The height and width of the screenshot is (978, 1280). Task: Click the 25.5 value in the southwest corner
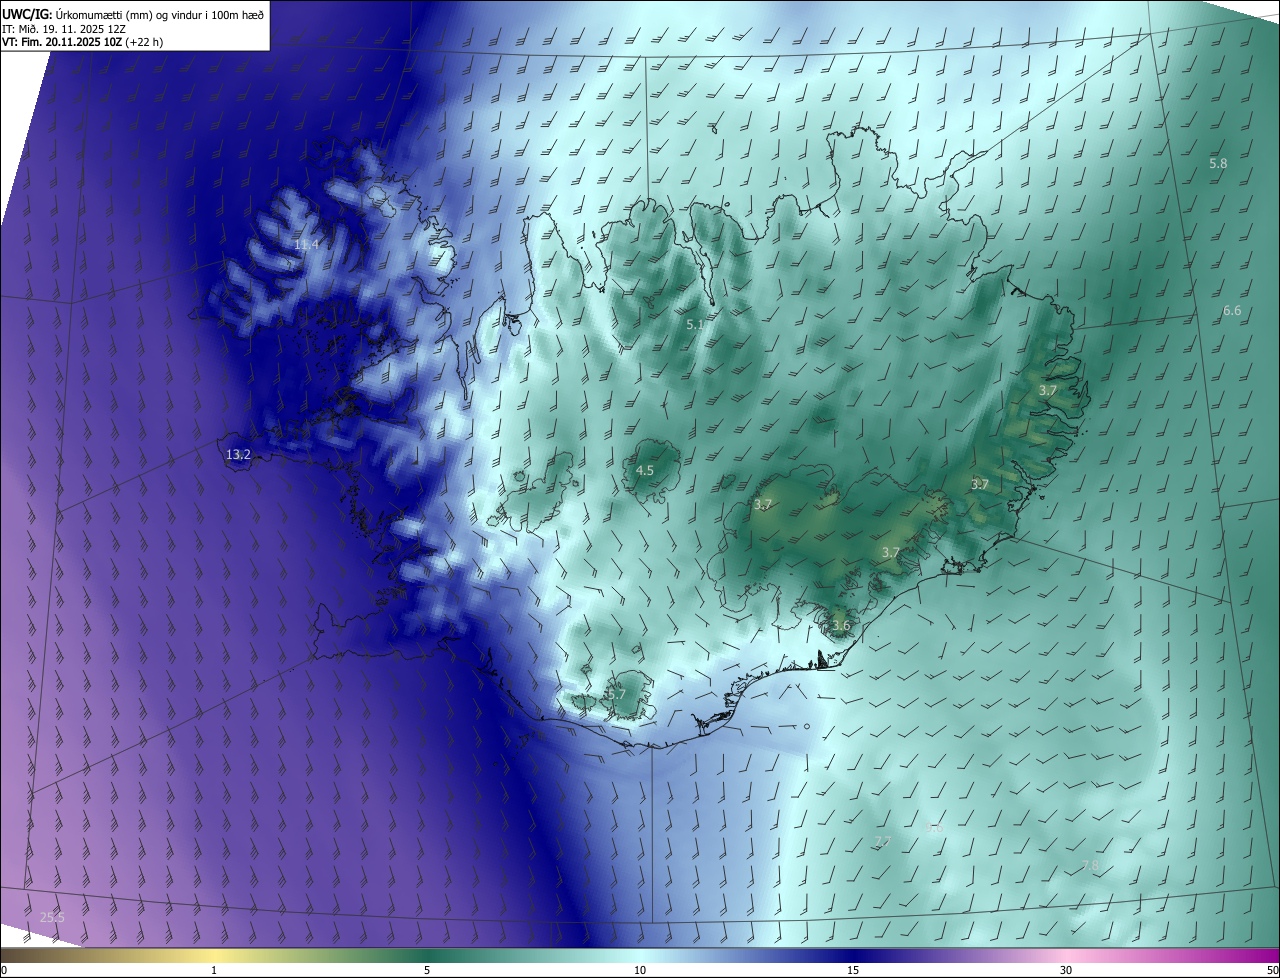tap(52, 917)
